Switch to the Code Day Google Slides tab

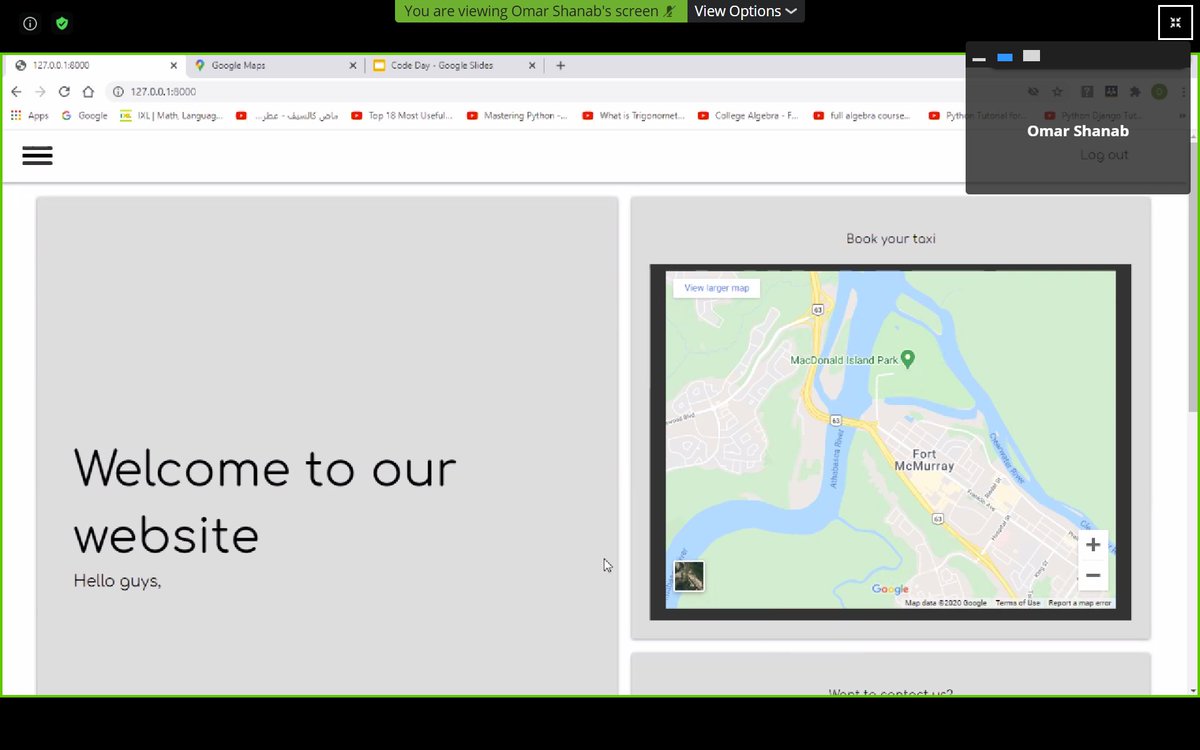[x=455, y=66]
